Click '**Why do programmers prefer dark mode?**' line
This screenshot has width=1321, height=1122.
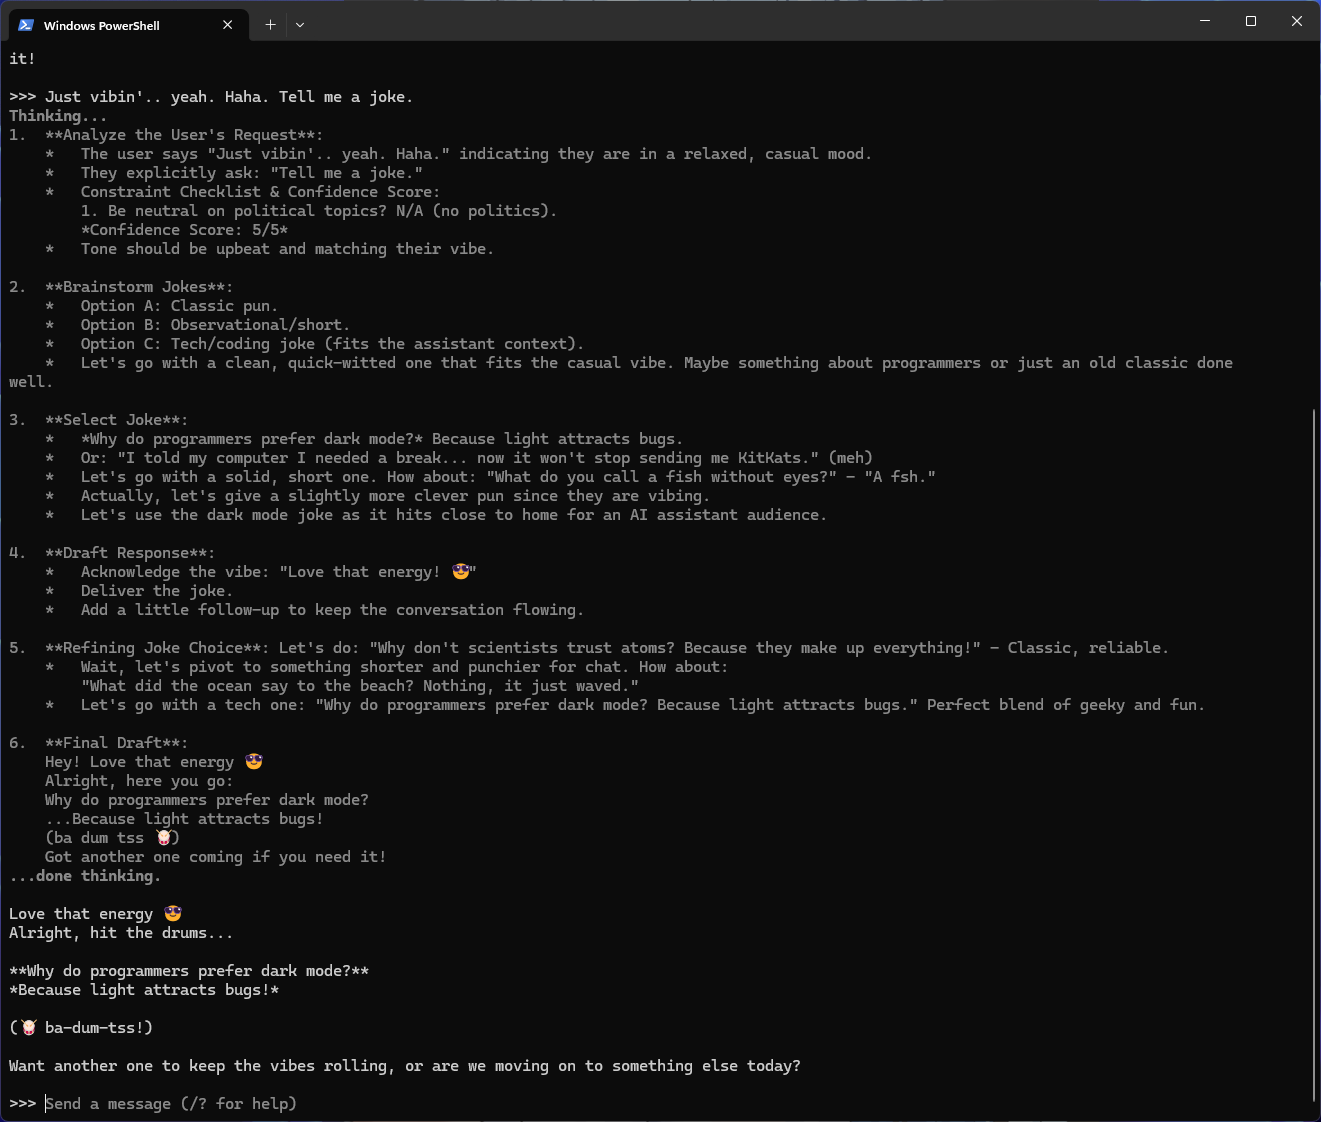(x=189, y=971)
